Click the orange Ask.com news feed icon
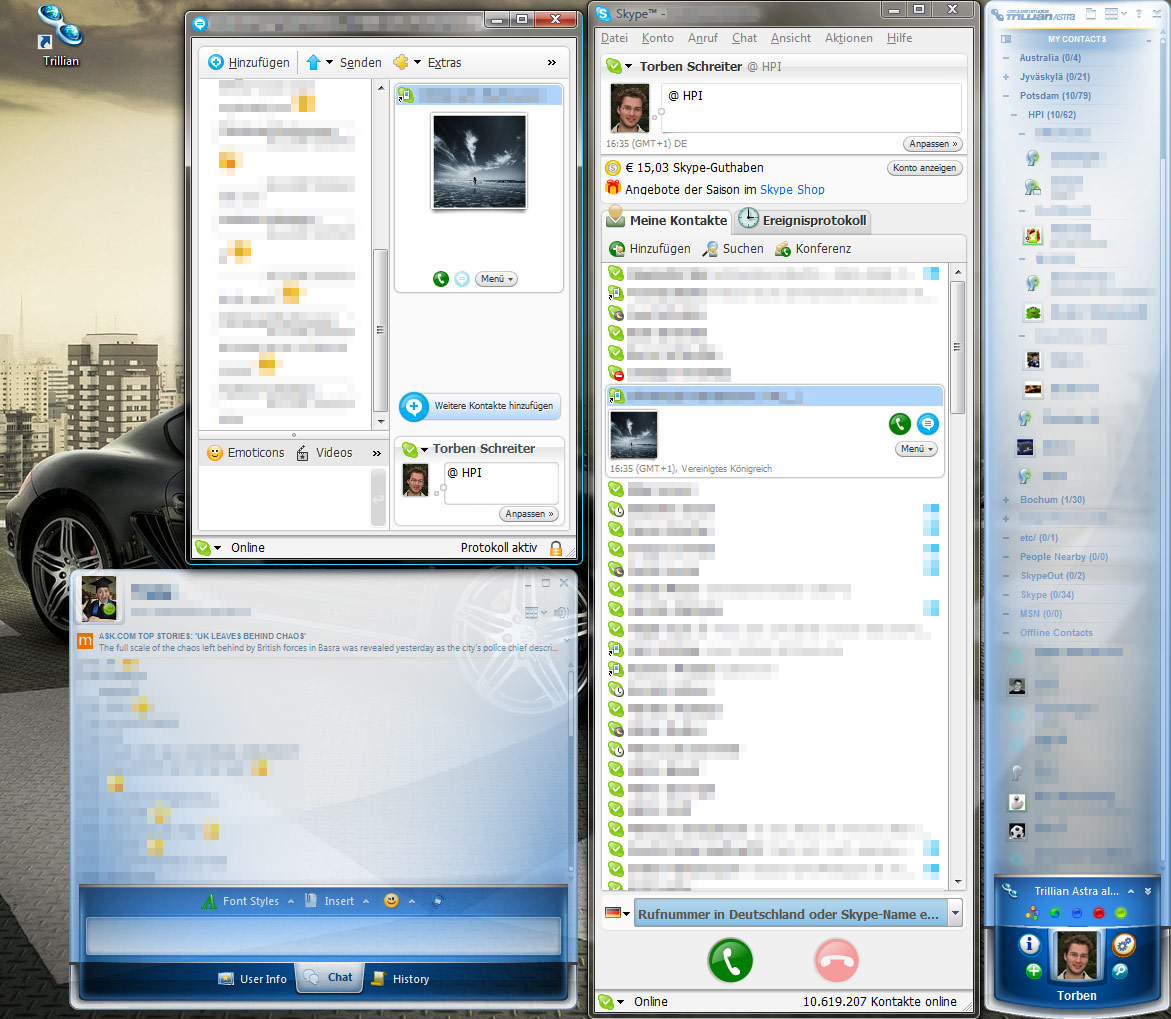This screenshot has width=1171, height=1019. (x=85, y=641)
